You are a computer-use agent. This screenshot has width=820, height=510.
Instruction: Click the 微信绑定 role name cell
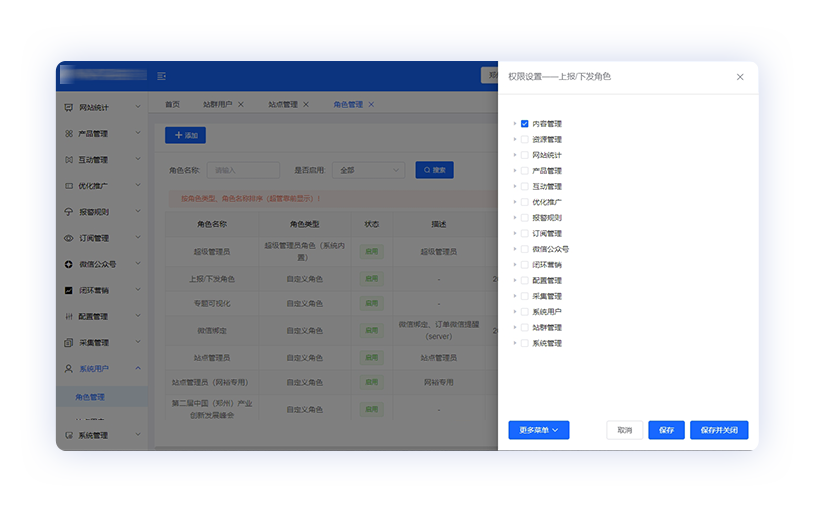[212, 331]
